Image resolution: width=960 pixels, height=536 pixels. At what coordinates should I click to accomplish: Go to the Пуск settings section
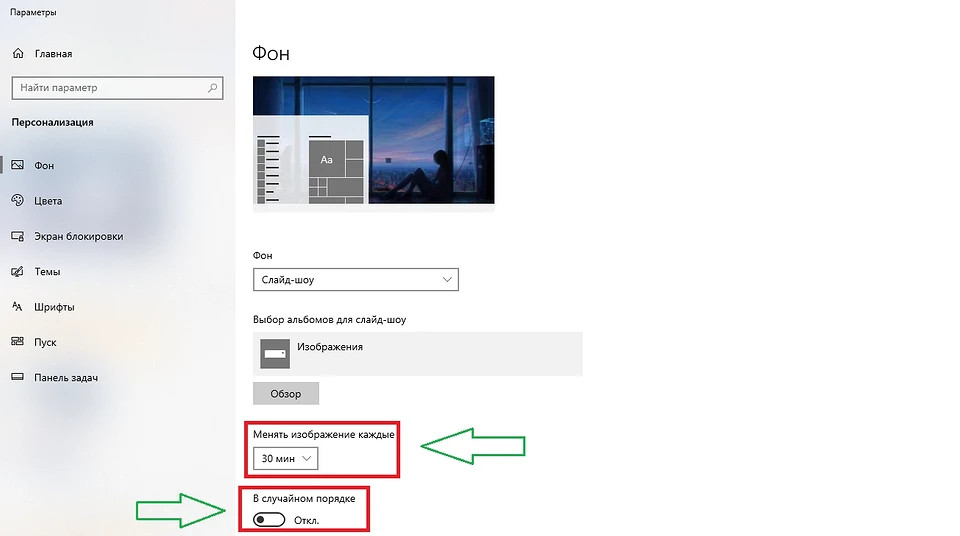45,342
